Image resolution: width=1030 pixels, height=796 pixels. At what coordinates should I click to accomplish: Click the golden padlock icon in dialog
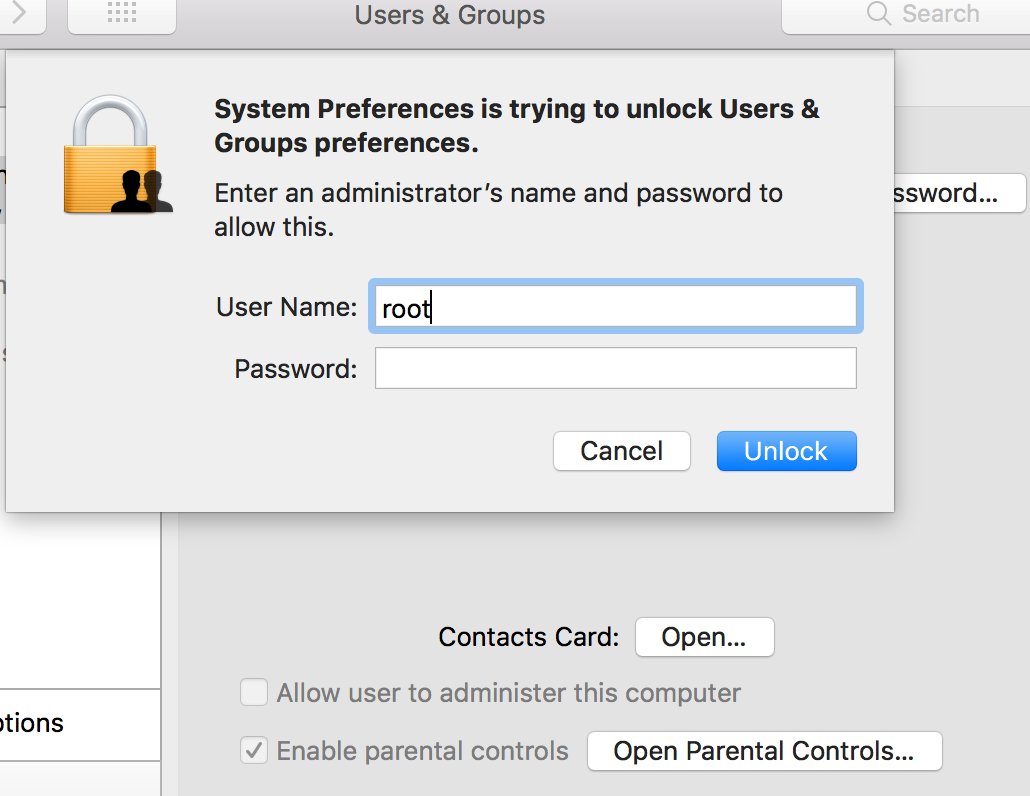[x=111, y=155]
